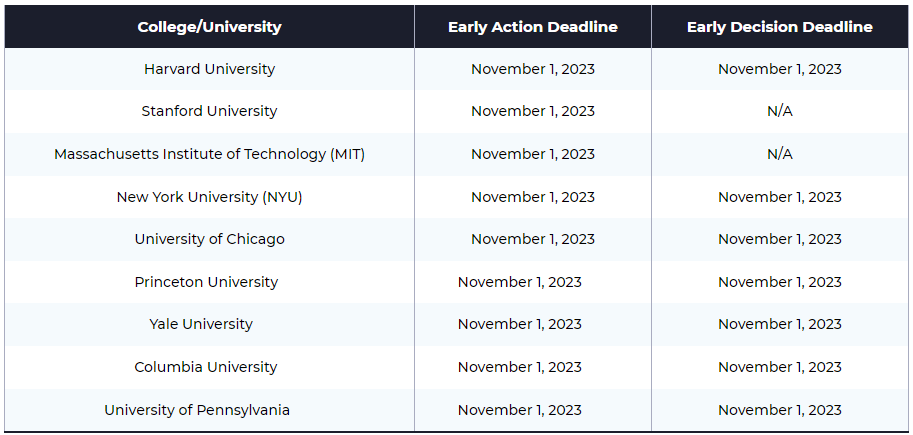The height and width of the screenshot is (435, 913).
Task: Select NYU's Early Action date cell
Action: (533, 197)
